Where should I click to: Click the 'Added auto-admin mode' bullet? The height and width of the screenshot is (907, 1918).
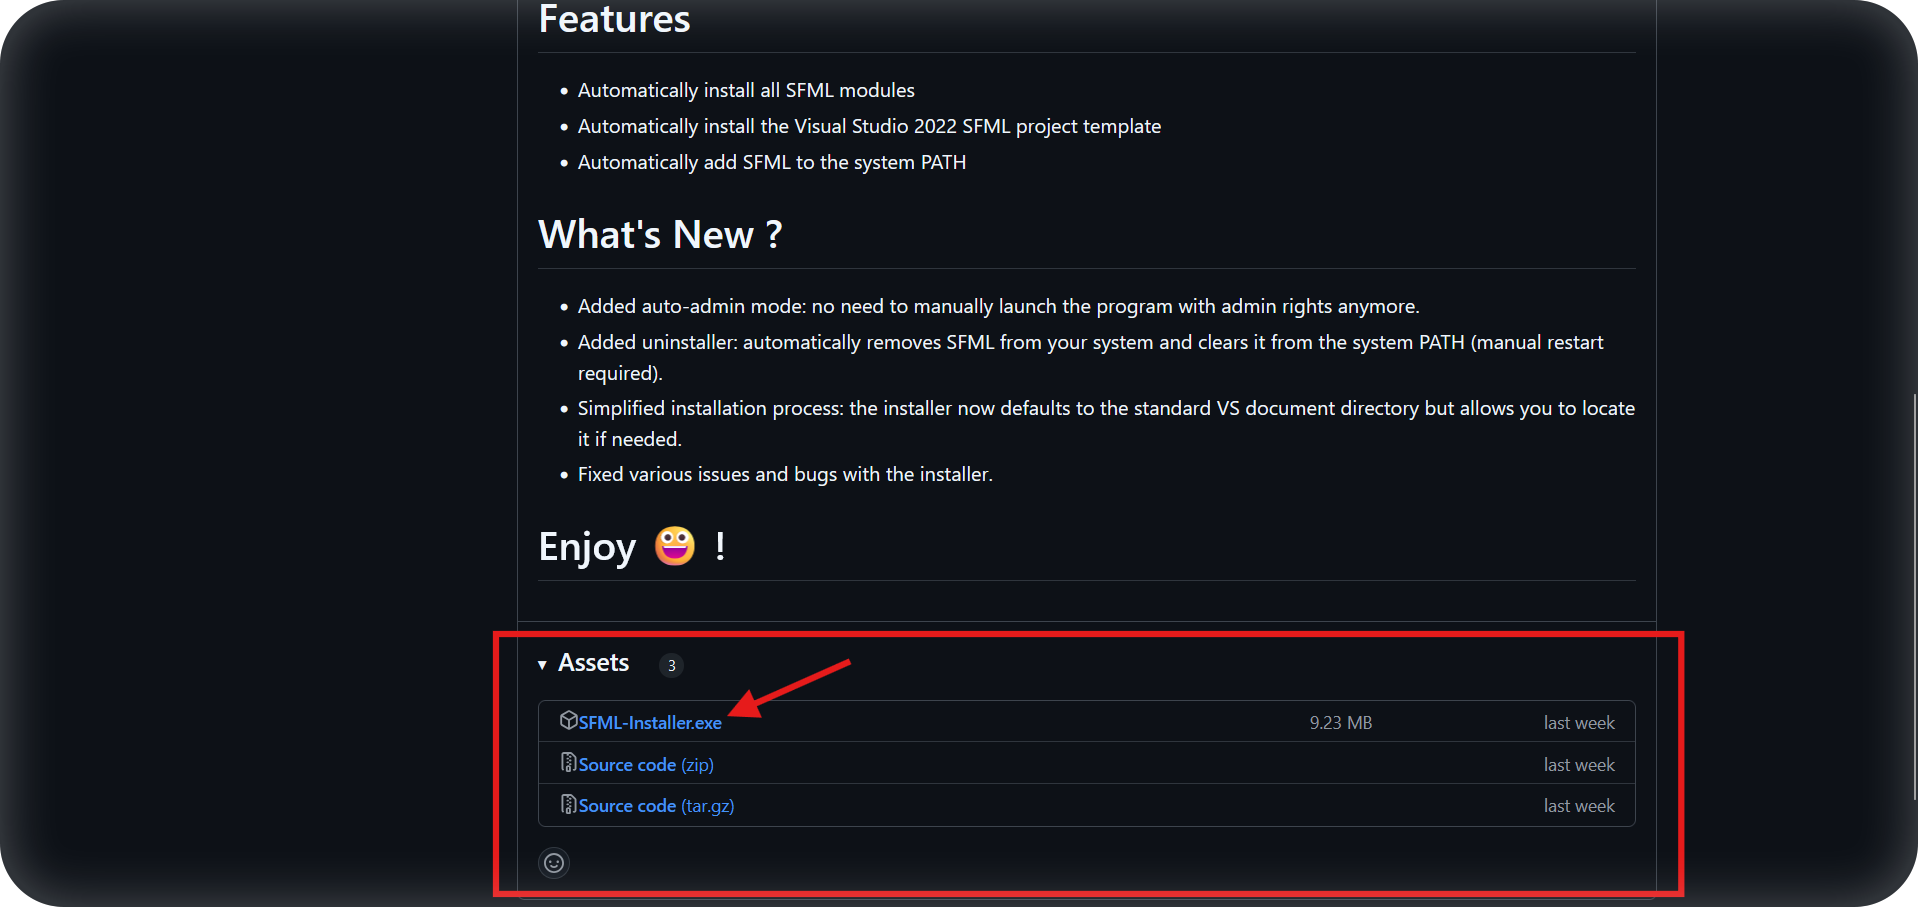coord(998,306)
